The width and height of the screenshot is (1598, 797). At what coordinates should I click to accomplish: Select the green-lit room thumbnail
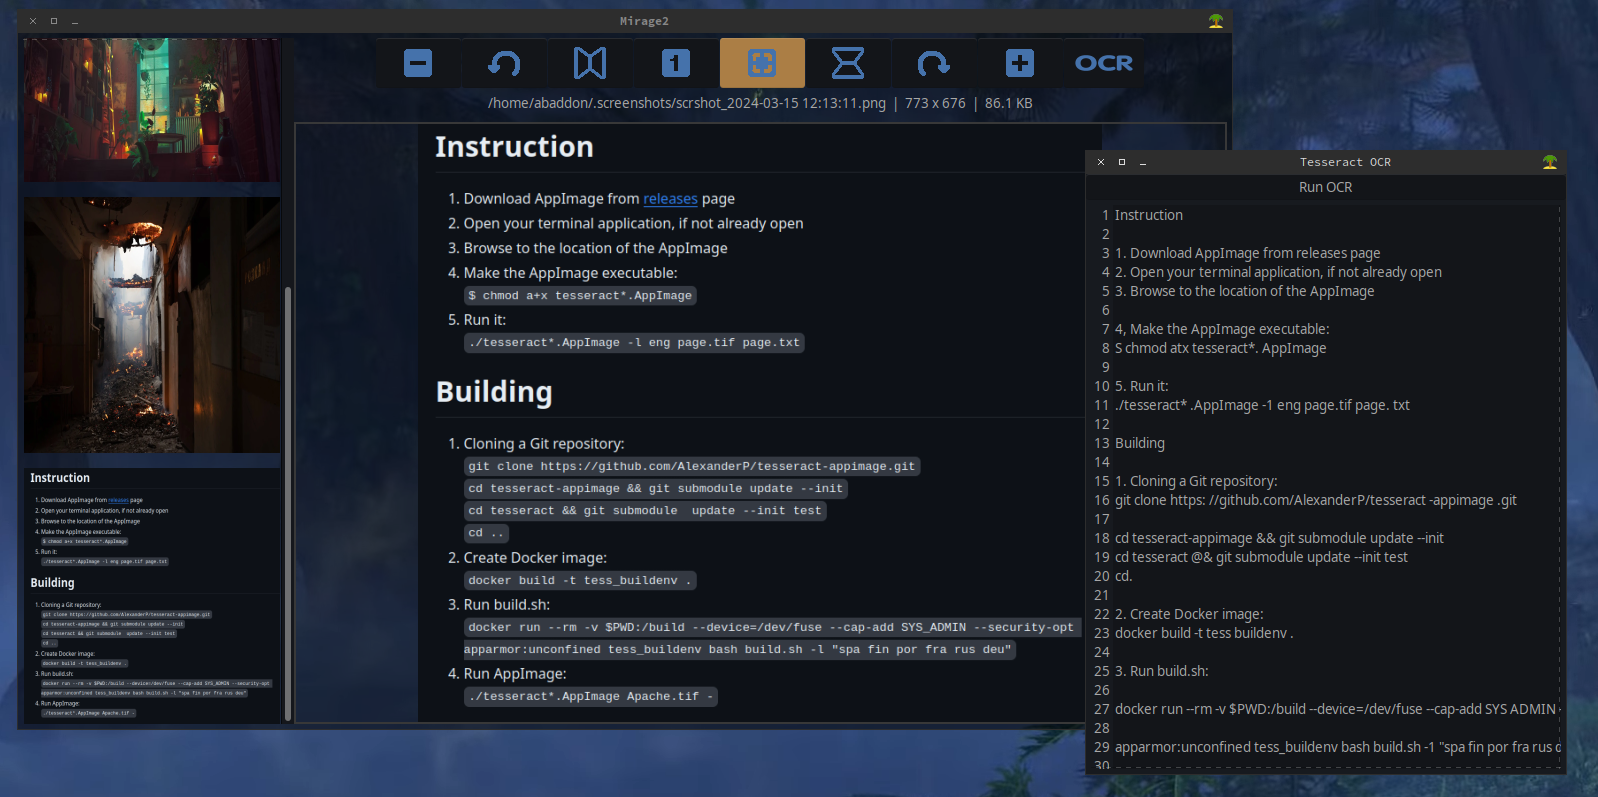tap(152, 110)
